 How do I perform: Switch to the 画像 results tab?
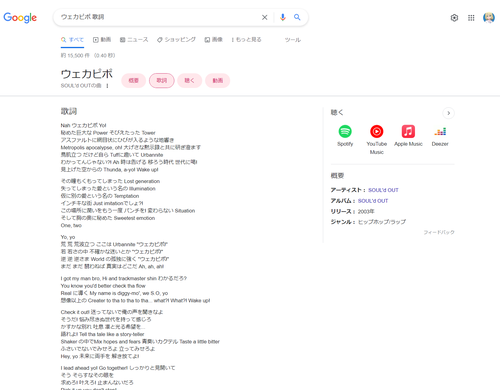point(213,40)
